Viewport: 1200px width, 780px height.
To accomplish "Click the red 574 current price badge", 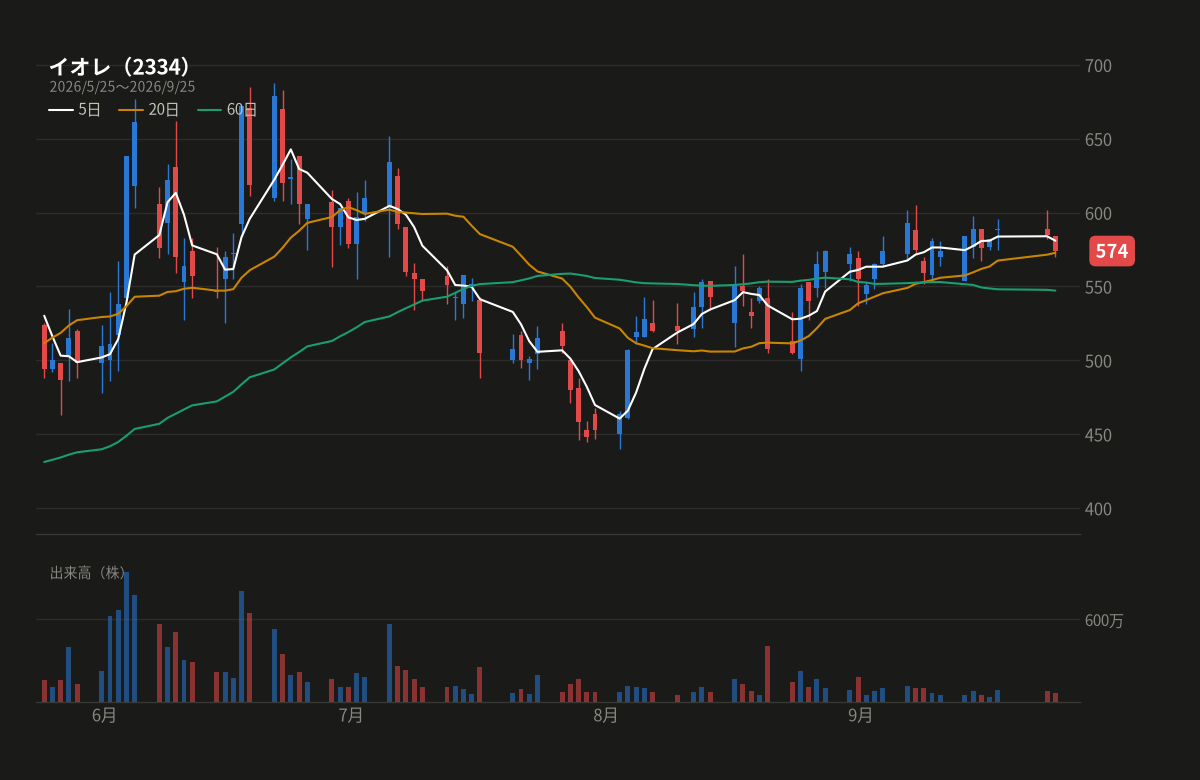I will [x=1111, y=251].
